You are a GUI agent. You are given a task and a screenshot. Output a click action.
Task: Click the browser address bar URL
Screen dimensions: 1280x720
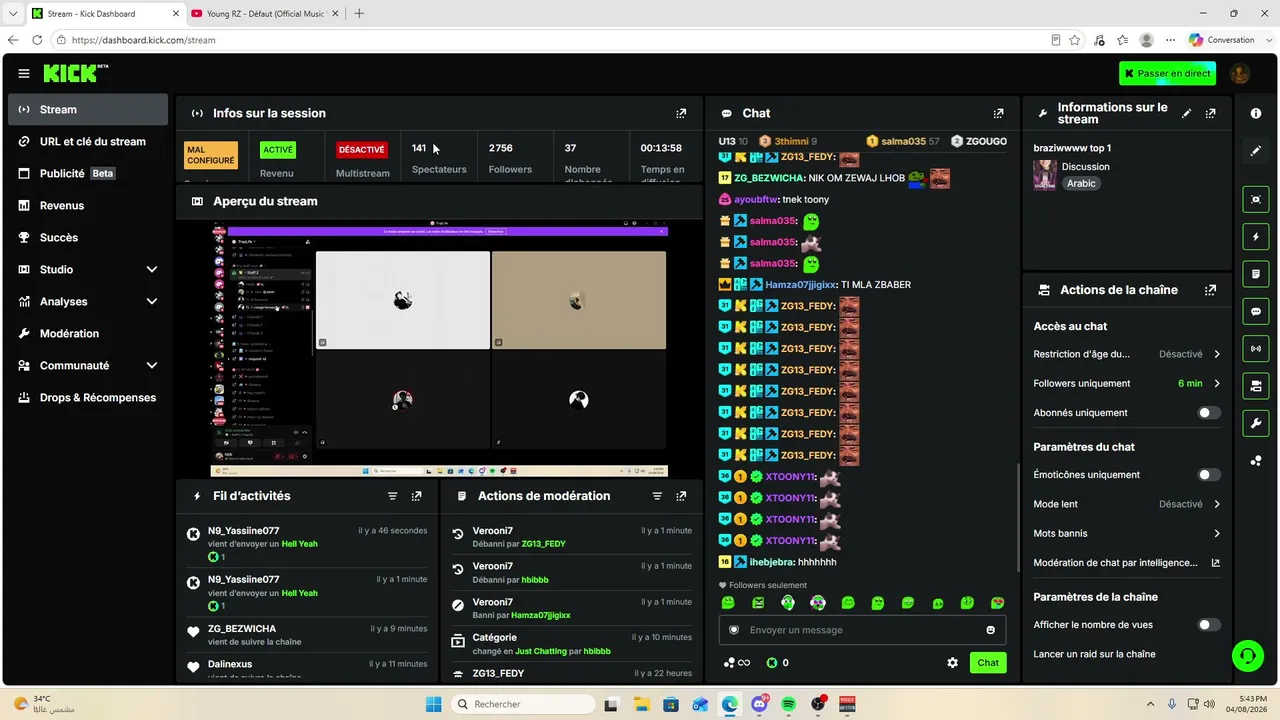tap(143, 40)
